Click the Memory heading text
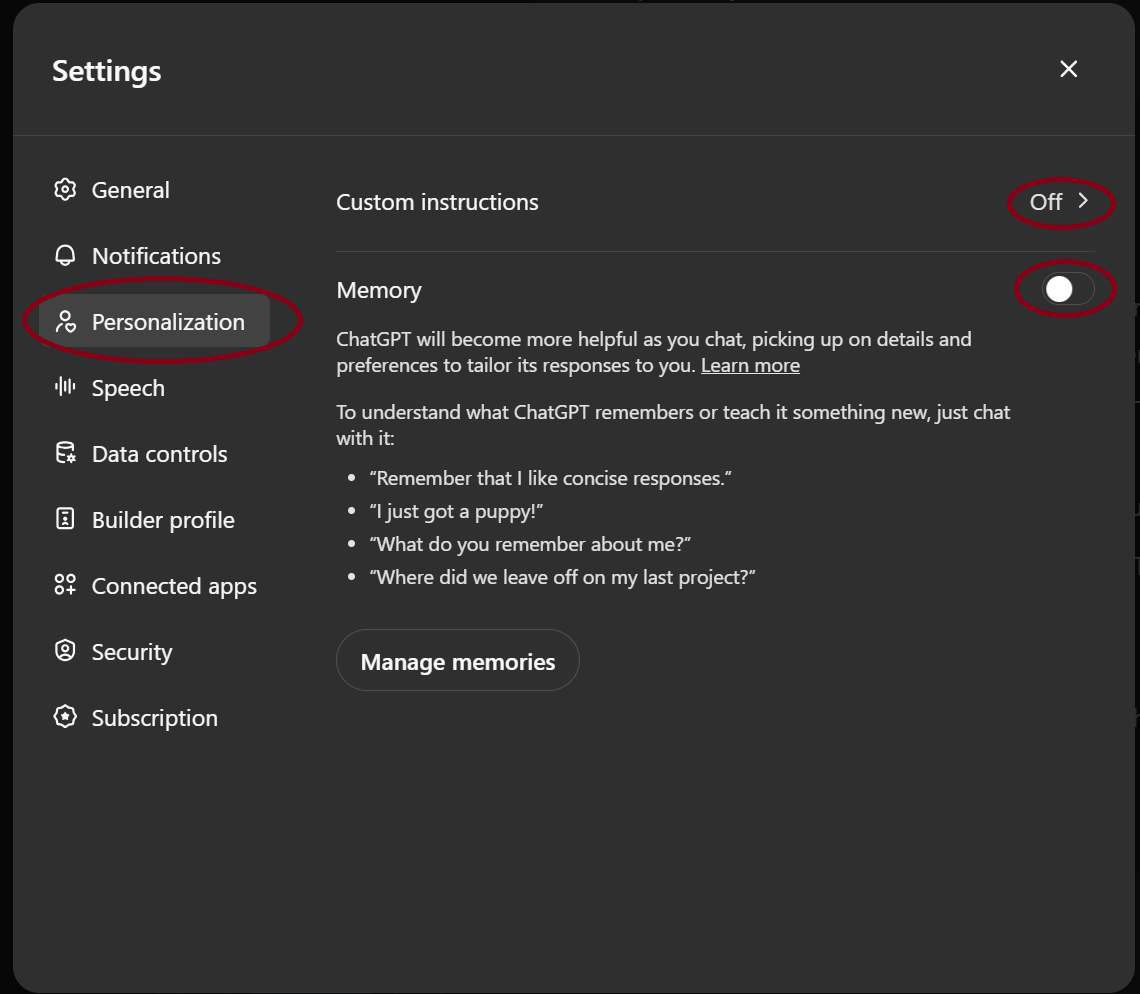 (379, 290)
